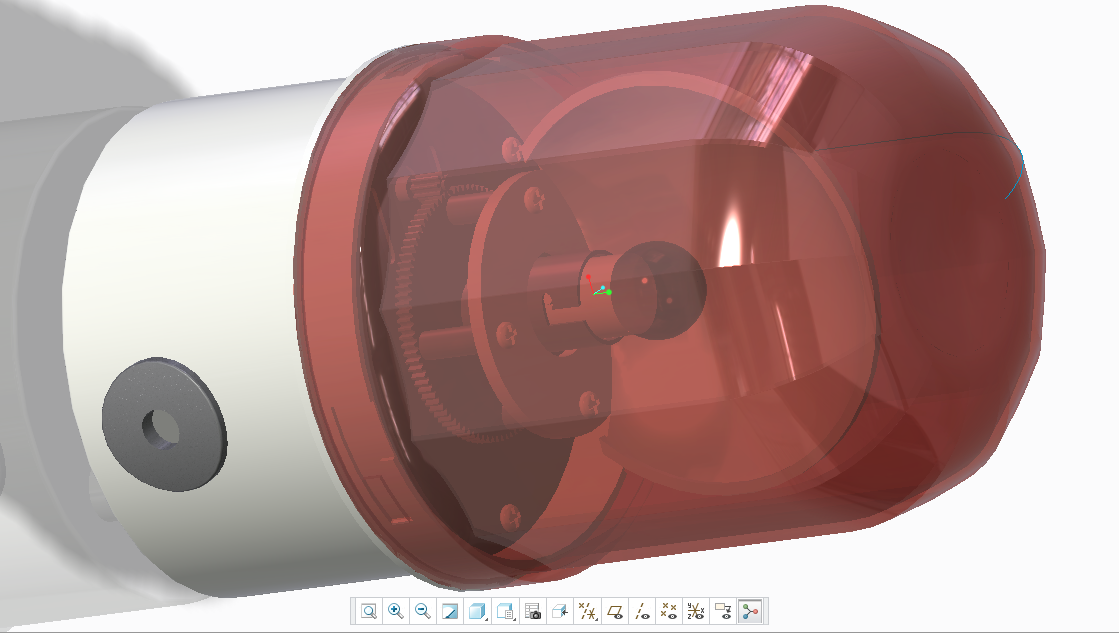
Task: Click the Zoom Out magnifier icon
Action: point(422,612)
